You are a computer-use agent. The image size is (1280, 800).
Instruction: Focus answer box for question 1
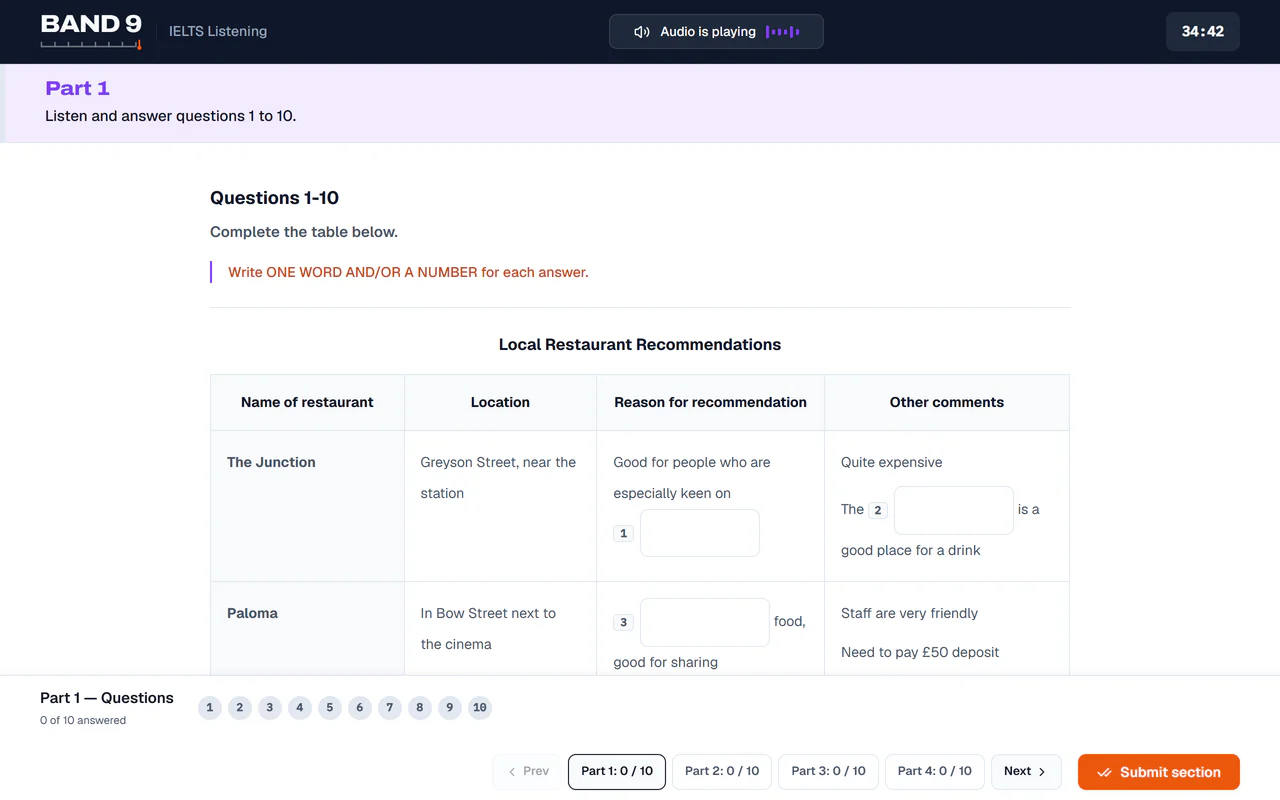pyautogui.click(x=700, y=533)
